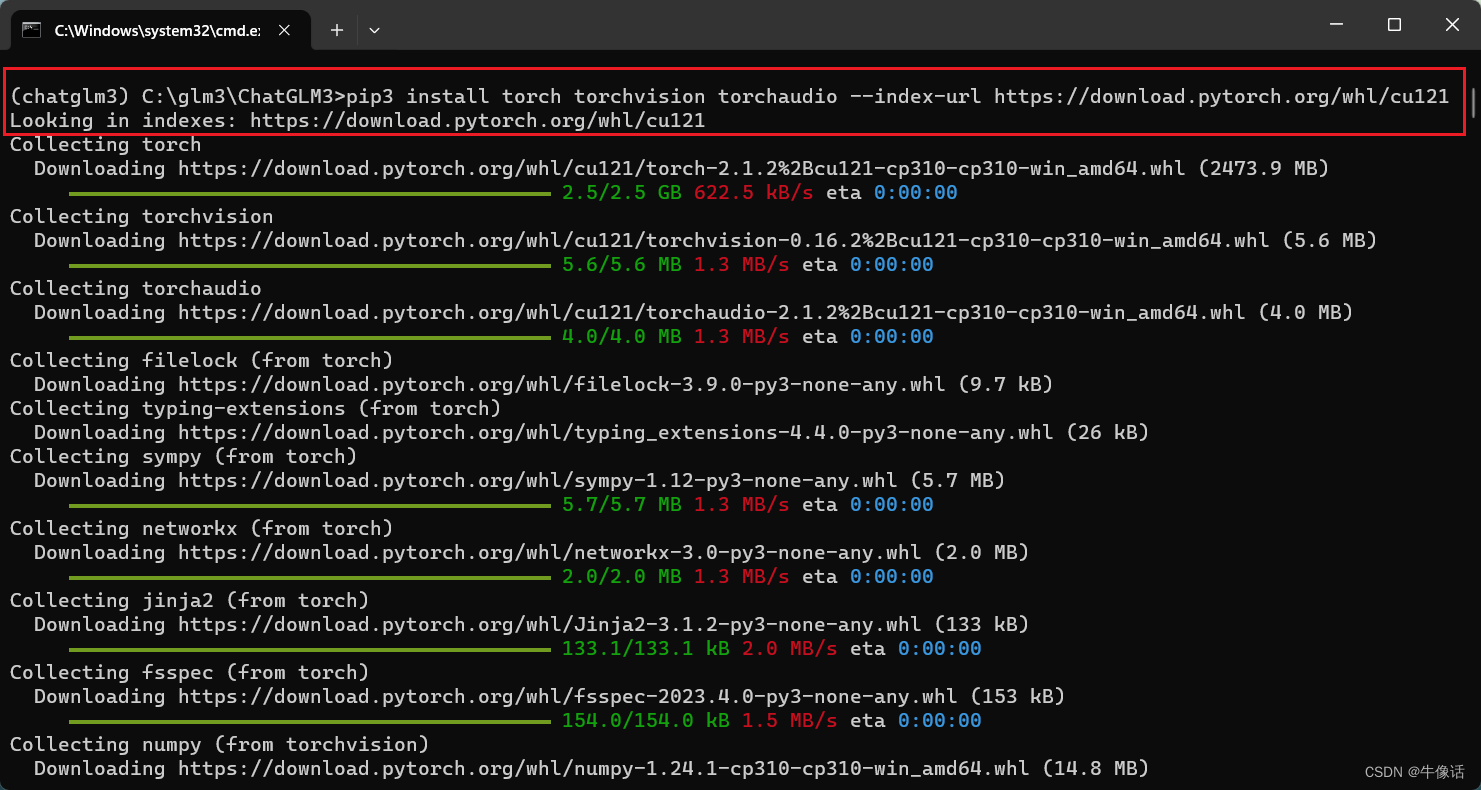Image resolution: width=1481 pixels, height=790 pixels.
Task: Click 'Collecting networkx (from torch)' line
Action: click(201, 528)
